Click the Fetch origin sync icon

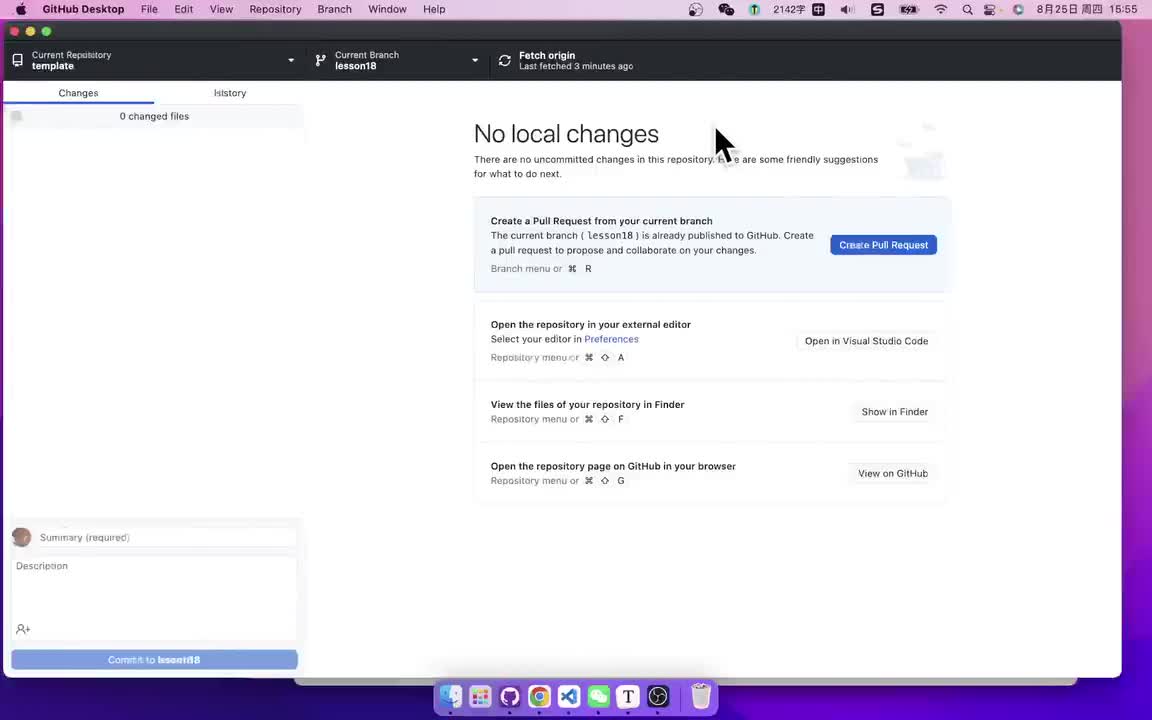pyautogui.click(x=505, y=61)
